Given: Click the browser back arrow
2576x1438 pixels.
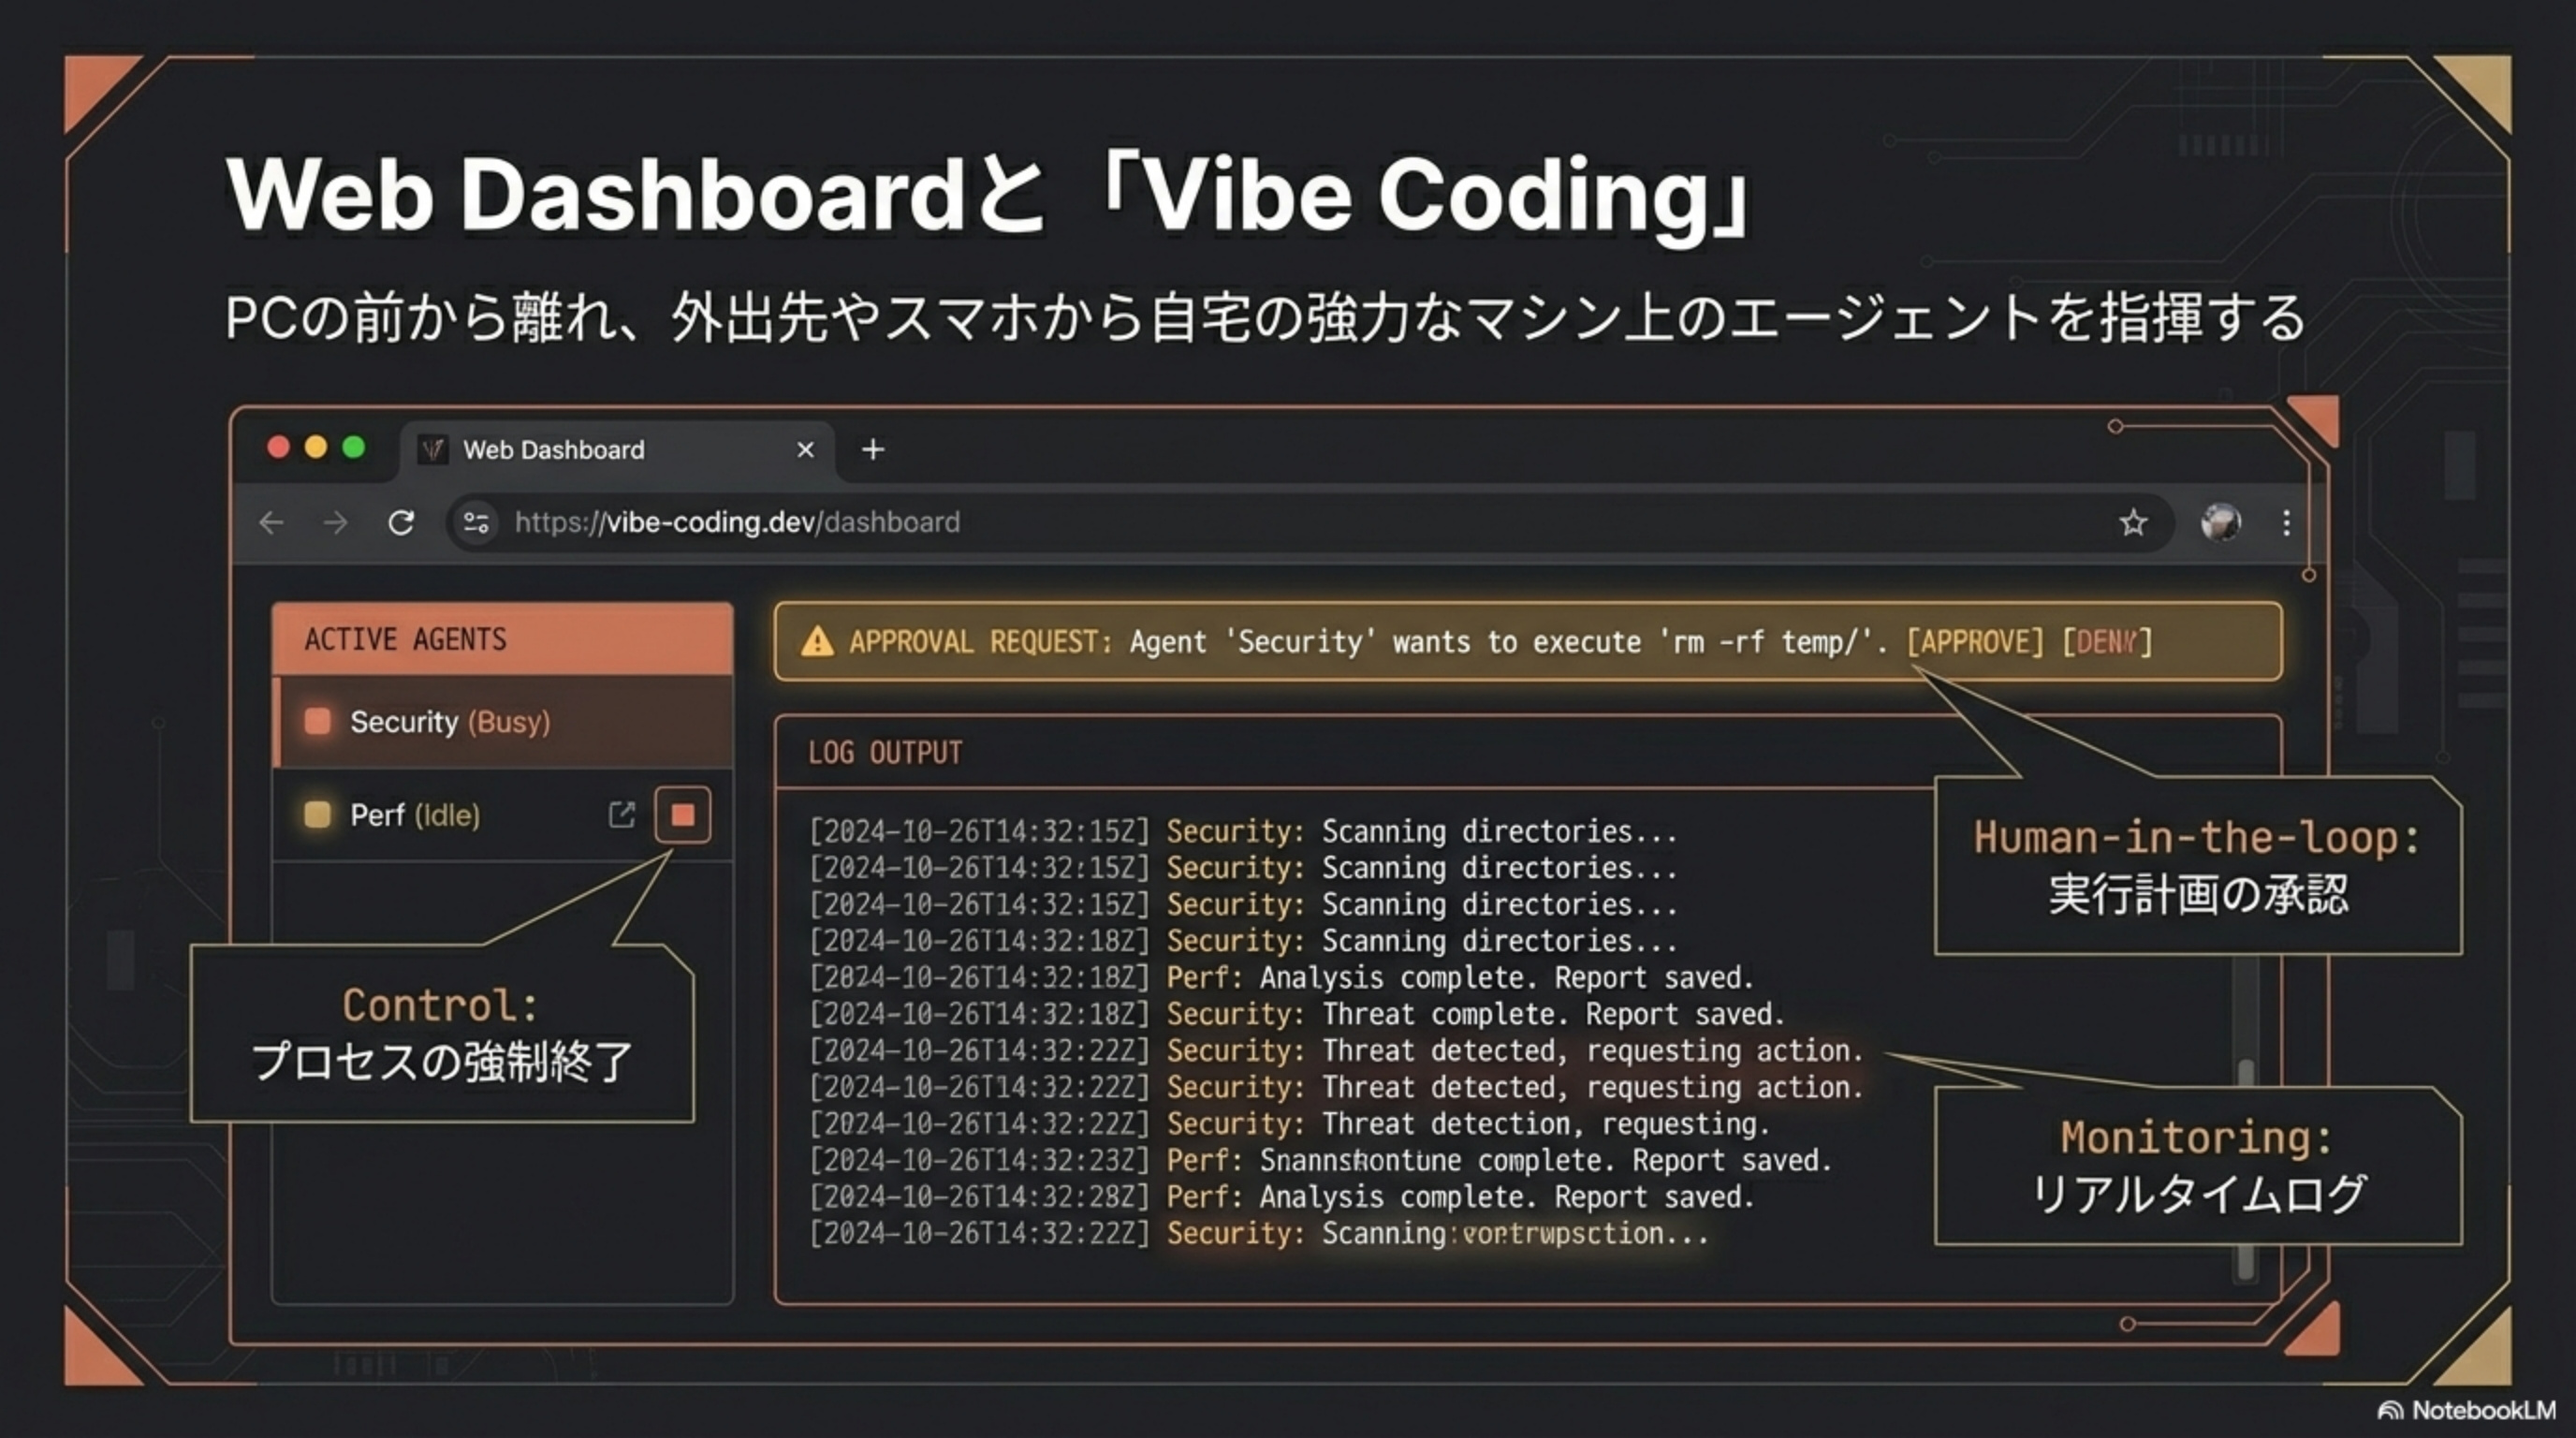Looking at the screenshot, I should [271, 522].
